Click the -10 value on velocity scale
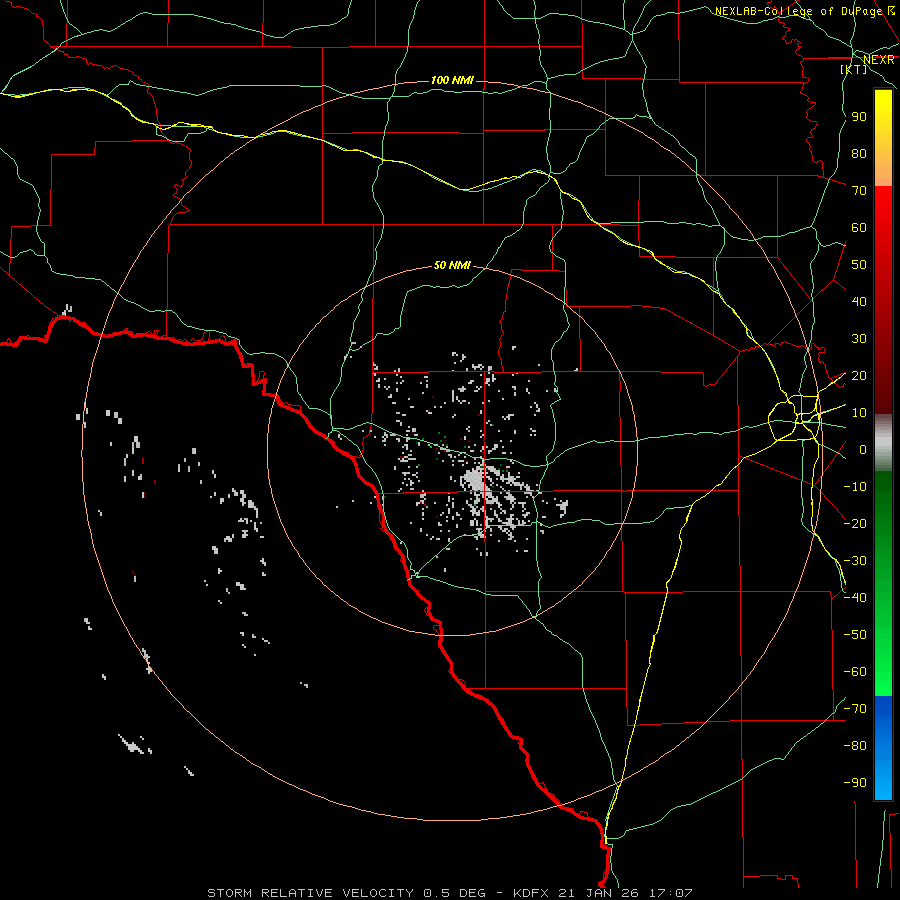 pos(855,487)
